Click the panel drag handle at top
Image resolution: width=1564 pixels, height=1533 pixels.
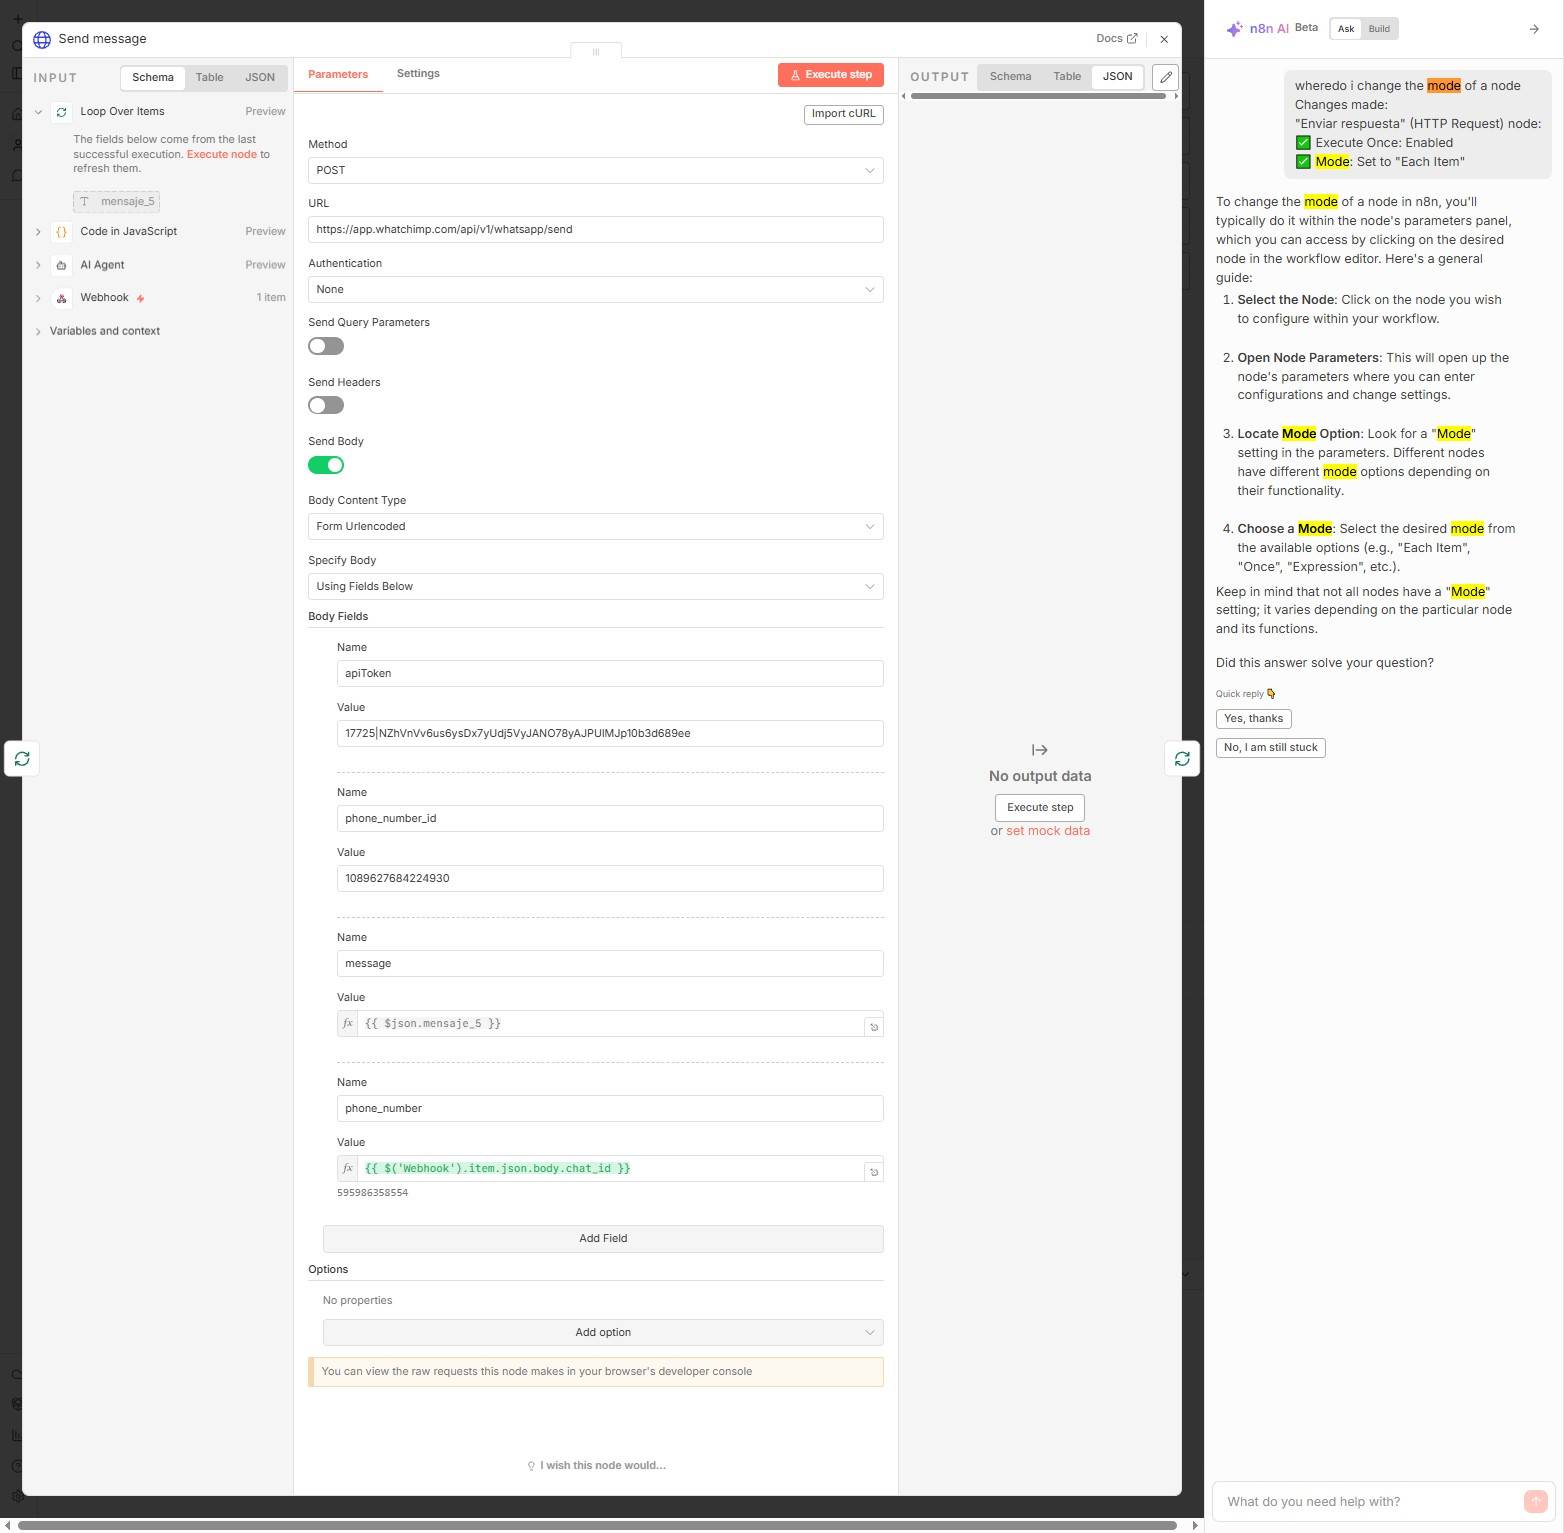coord(596,51)
